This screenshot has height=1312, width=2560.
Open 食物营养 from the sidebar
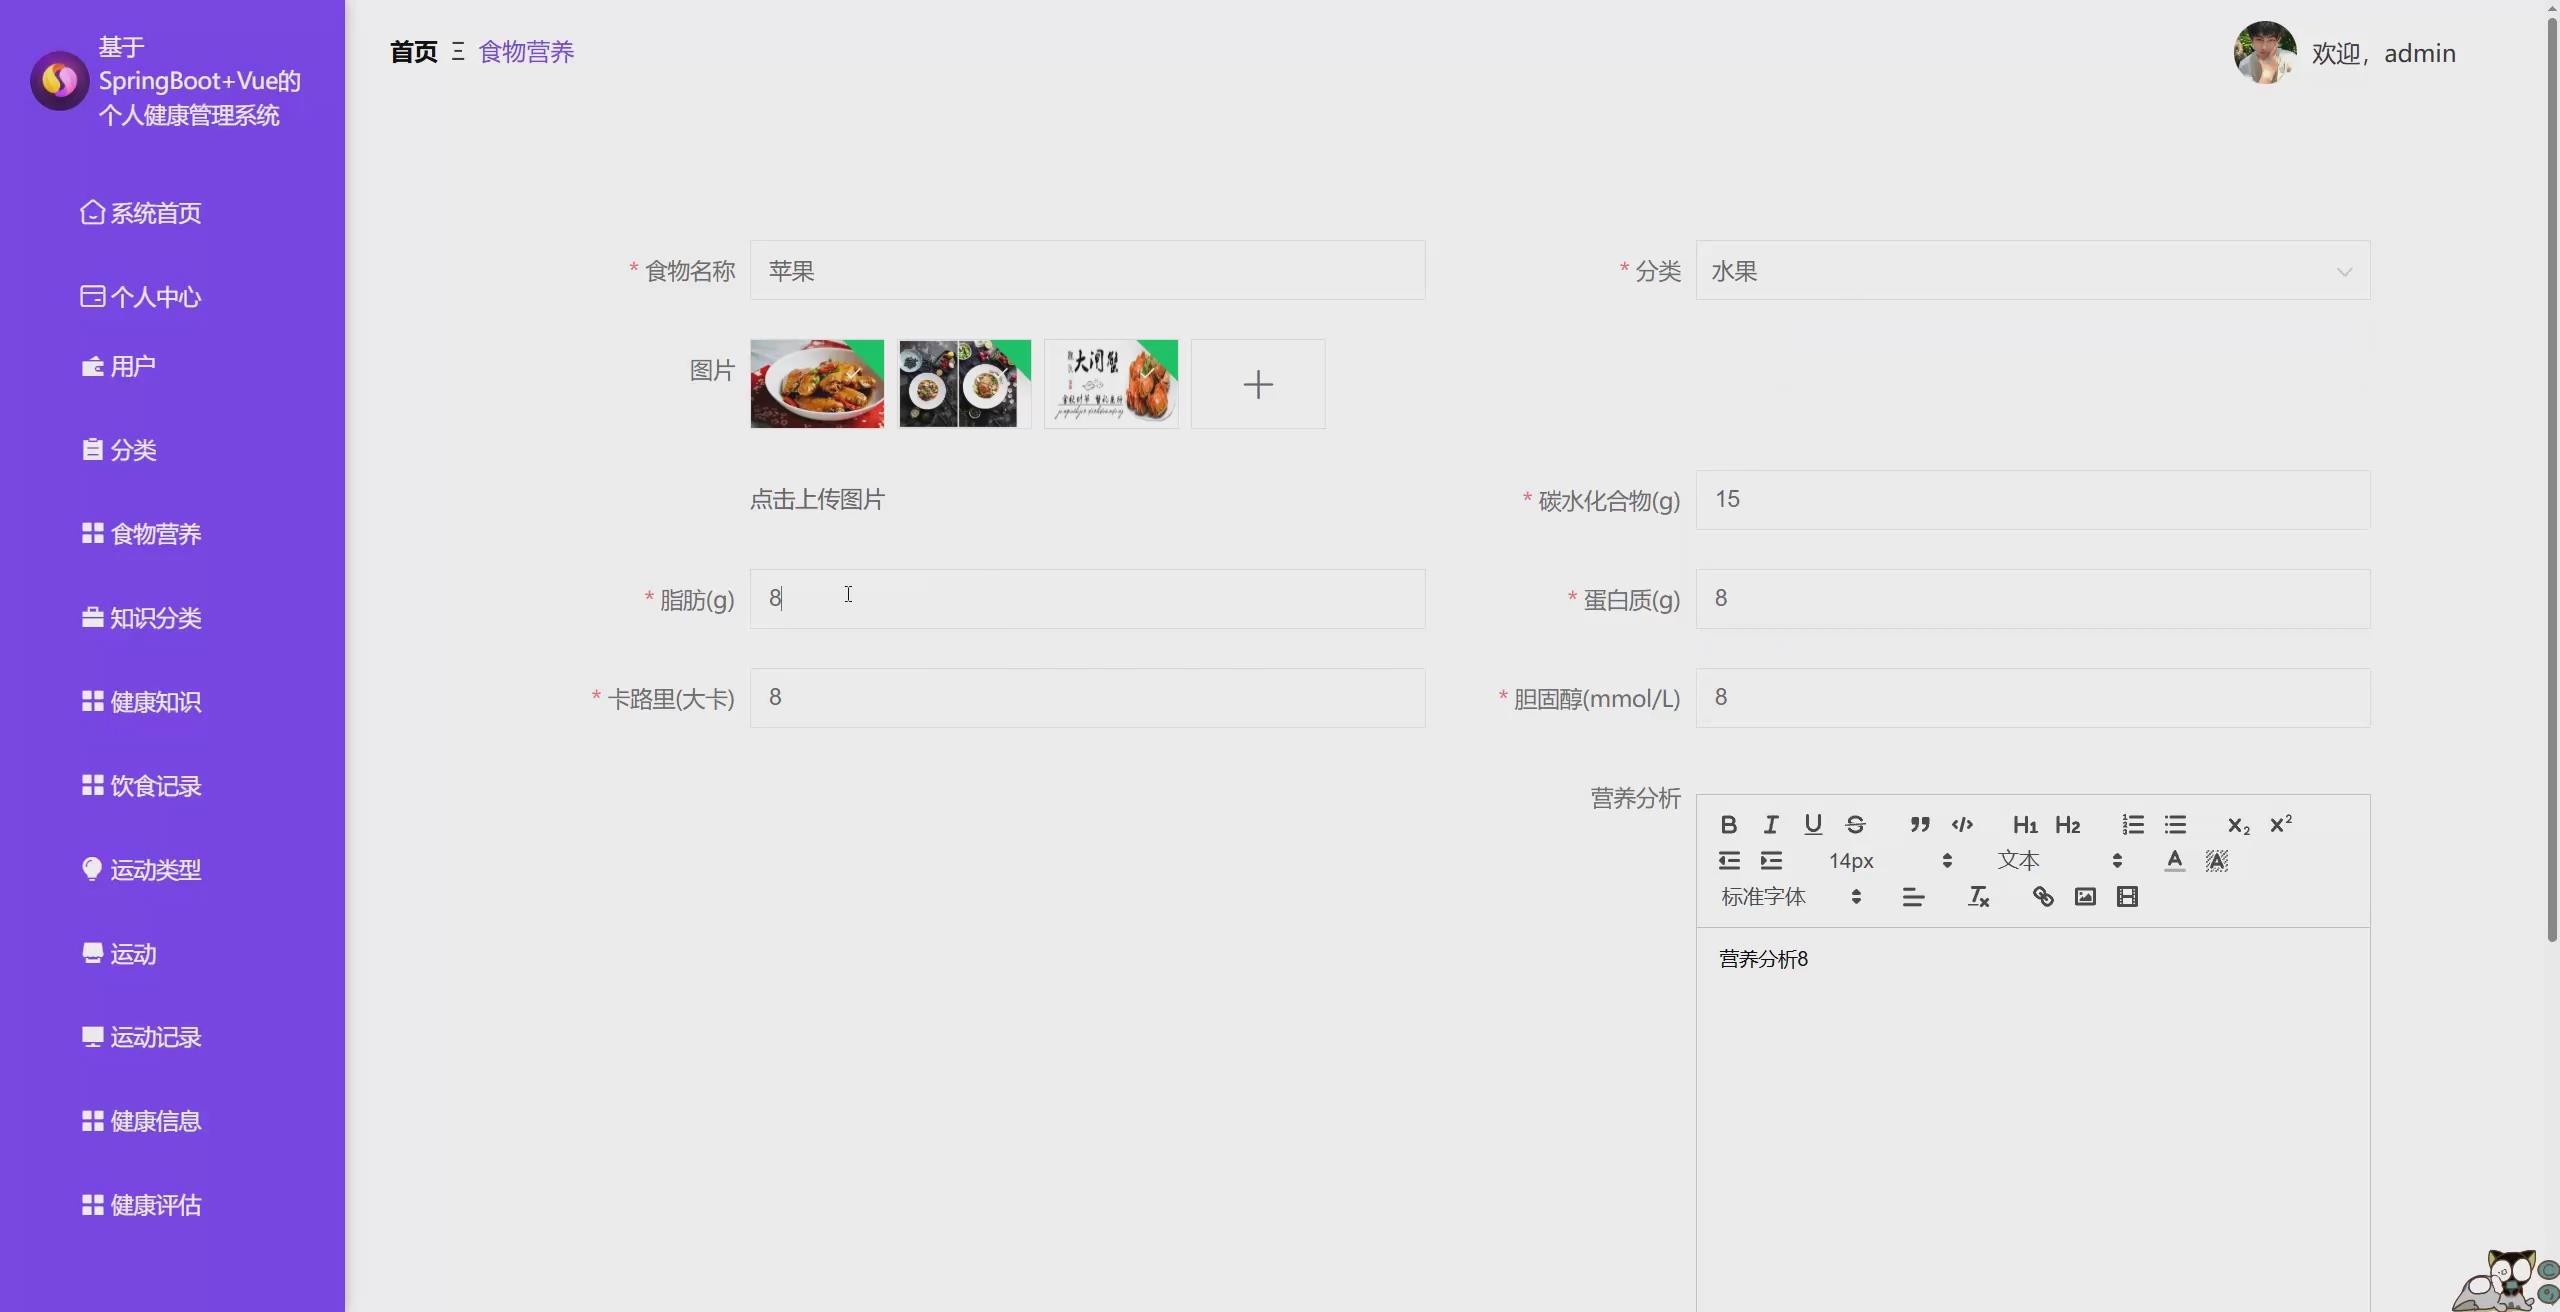[x=156, y=533]
